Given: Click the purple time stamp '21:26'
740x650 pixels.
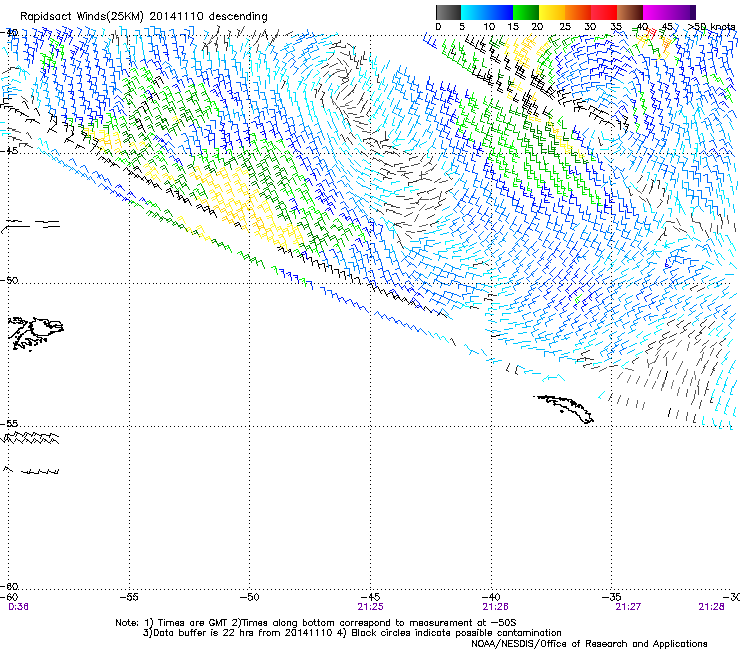Looking at the screenshot, I should 495,607.
